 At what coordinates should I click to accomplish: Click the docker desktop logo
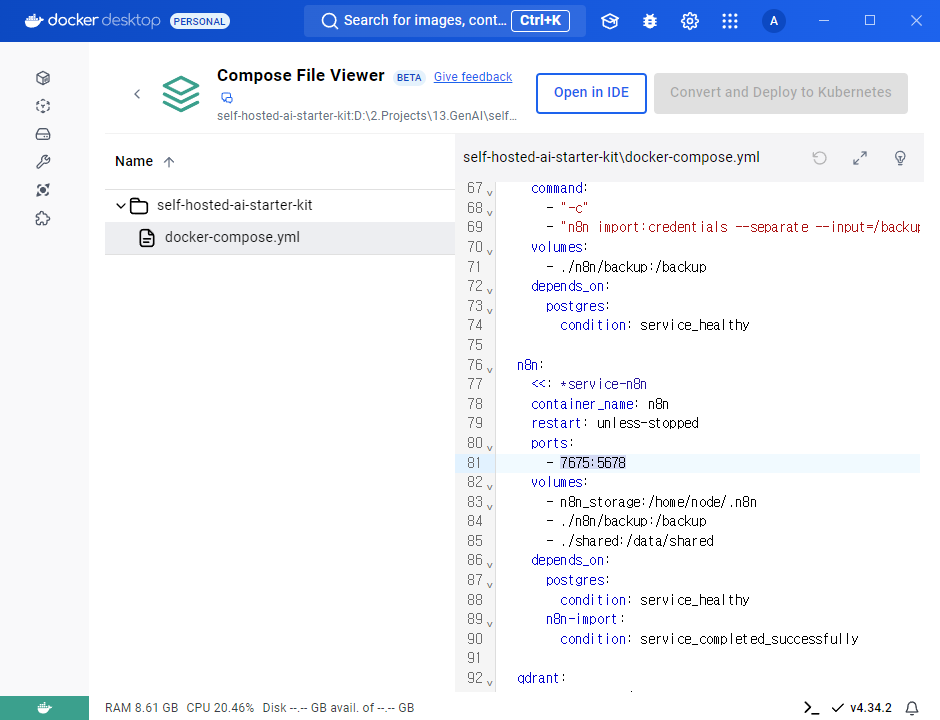[92, 20]
